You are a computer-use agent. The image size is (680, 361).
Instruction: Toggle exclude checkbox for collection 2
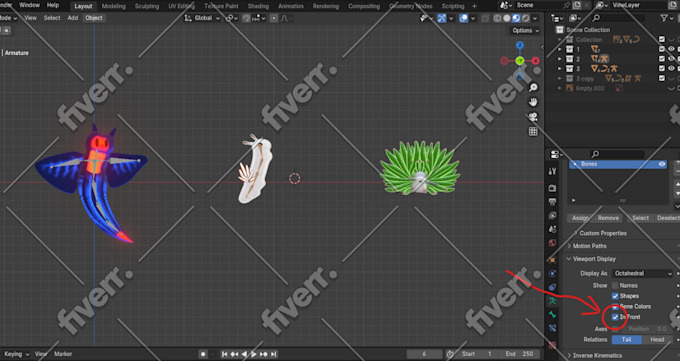[662, 59]
